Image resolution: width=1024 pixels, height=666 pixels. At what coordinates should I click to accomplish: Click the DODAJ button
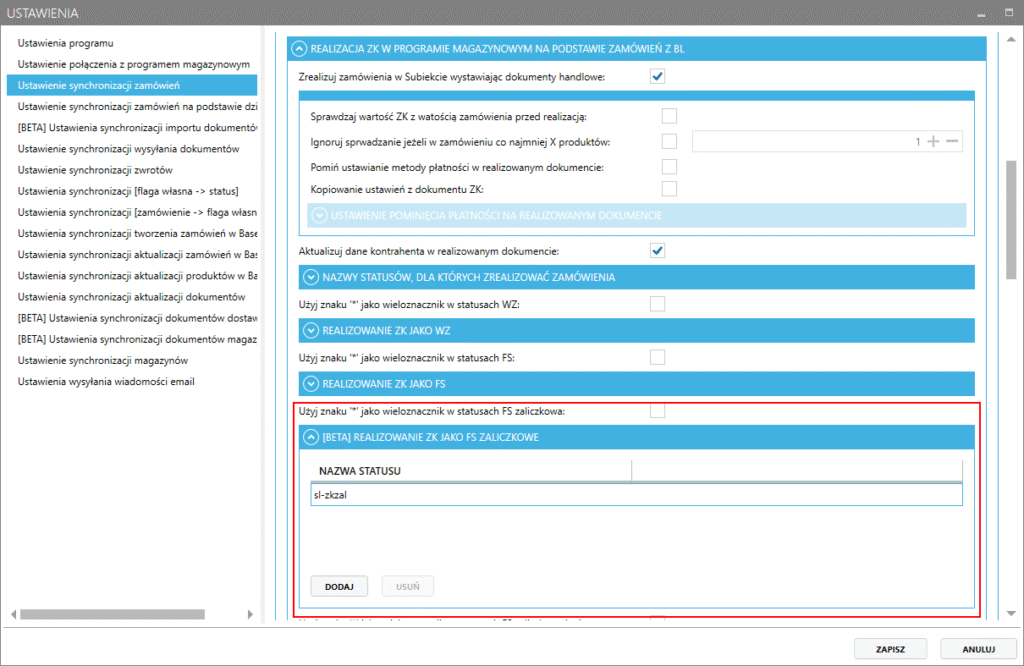point(340,587)
